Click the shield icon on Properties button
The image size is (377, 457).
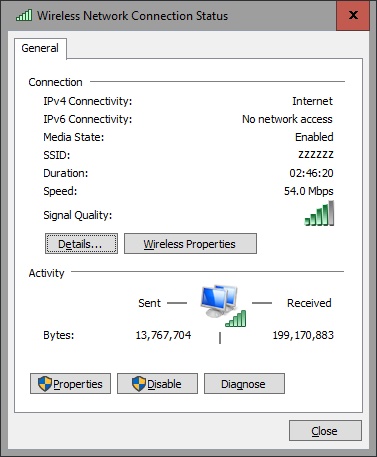(x=45, y=384)
